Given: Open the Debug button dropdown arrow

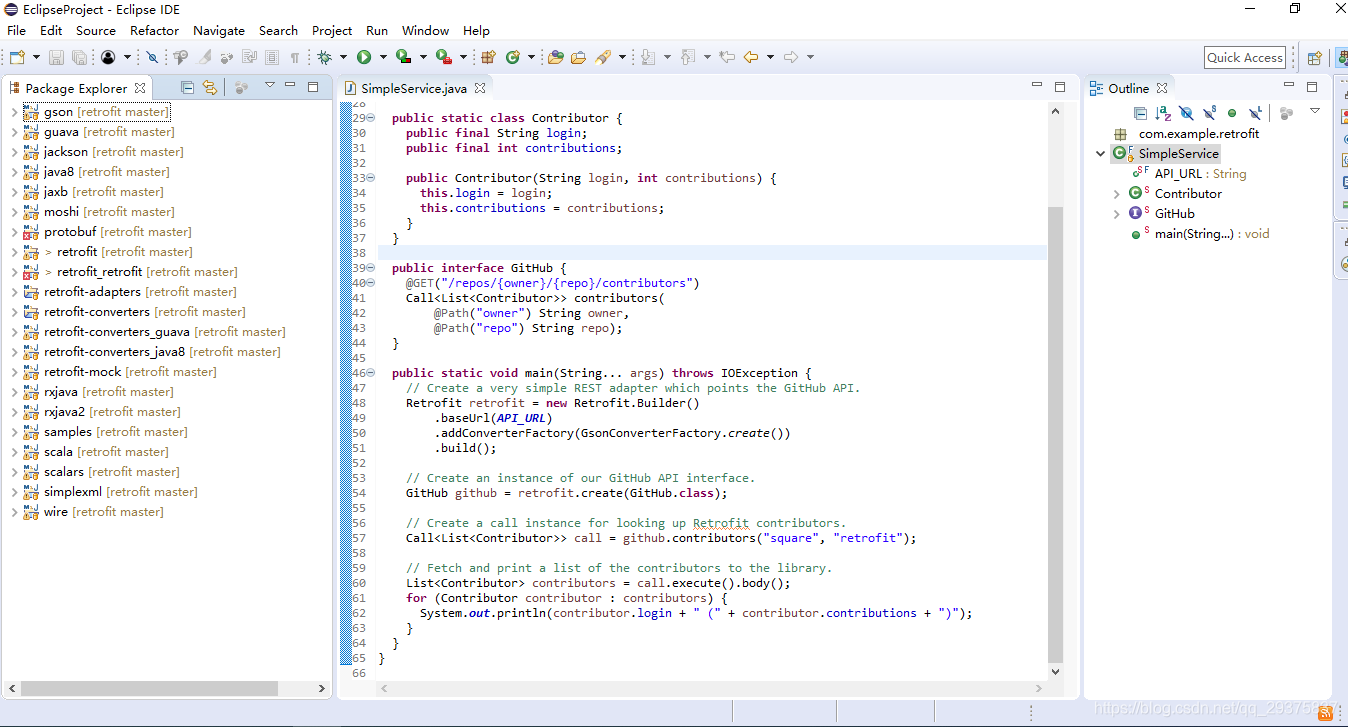Looking at the screenshot, I should 343,57.
